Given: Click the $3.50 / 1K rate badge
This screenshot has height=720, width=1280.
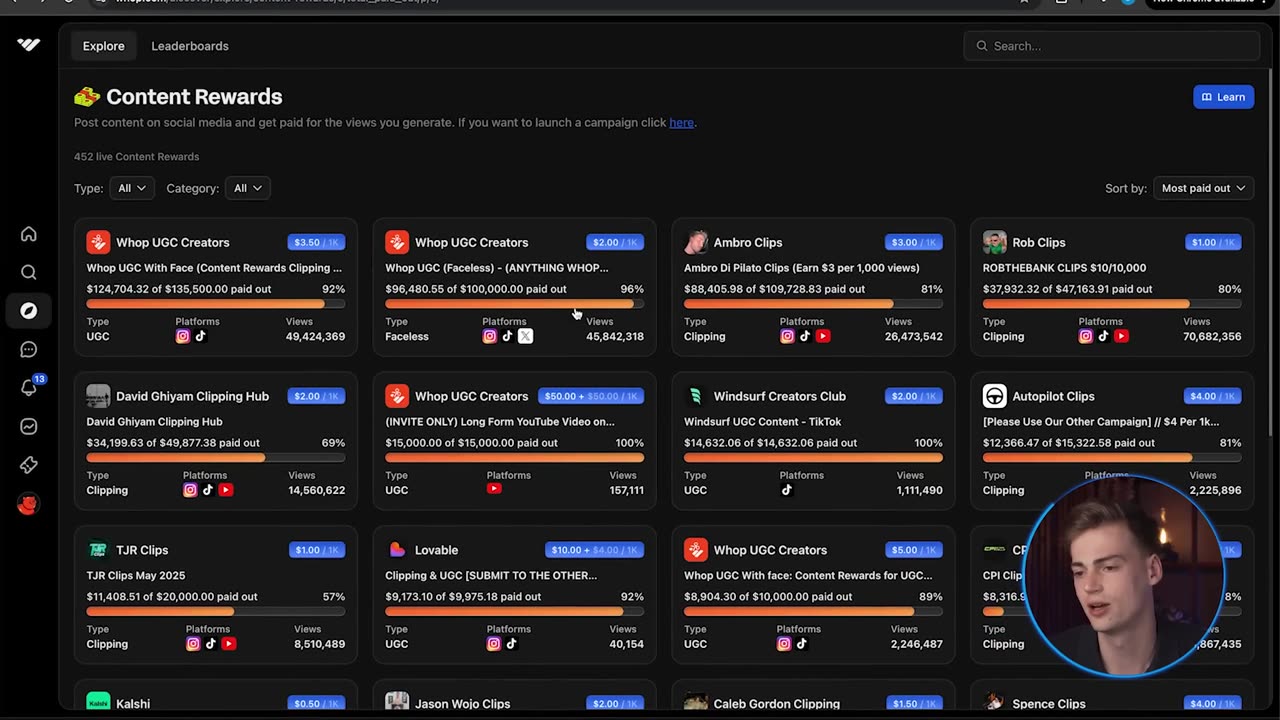Looking at the screenshot, I should coord(316,242).
